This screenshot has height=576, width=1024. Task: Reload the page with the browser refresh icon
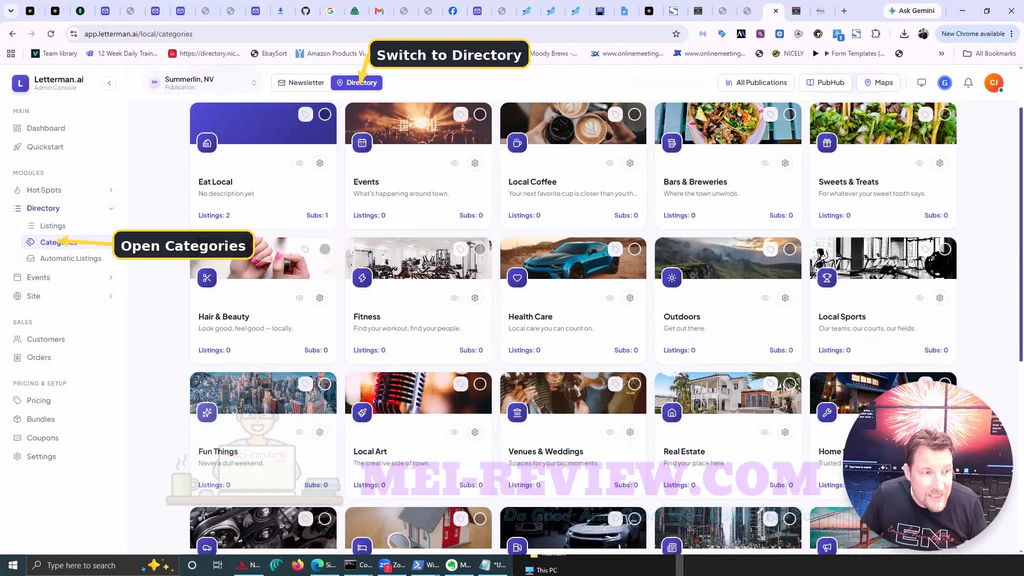click(x=51, y=34)
